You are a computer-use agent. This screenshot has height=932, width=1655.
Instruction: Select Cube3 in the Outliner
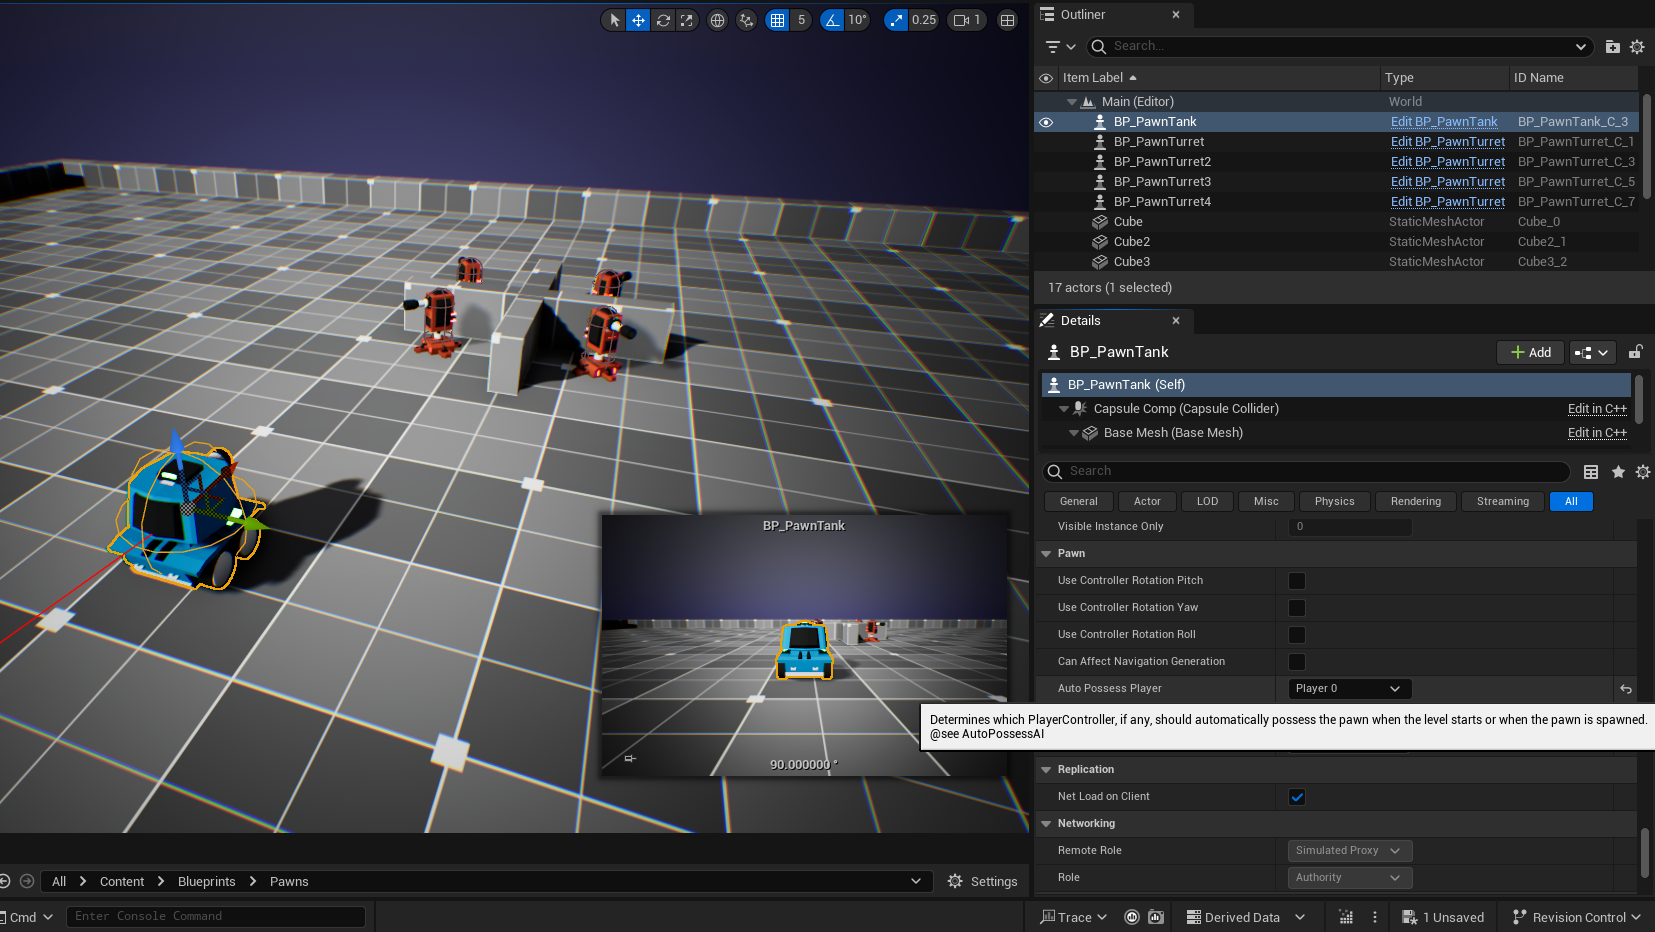1131,262
